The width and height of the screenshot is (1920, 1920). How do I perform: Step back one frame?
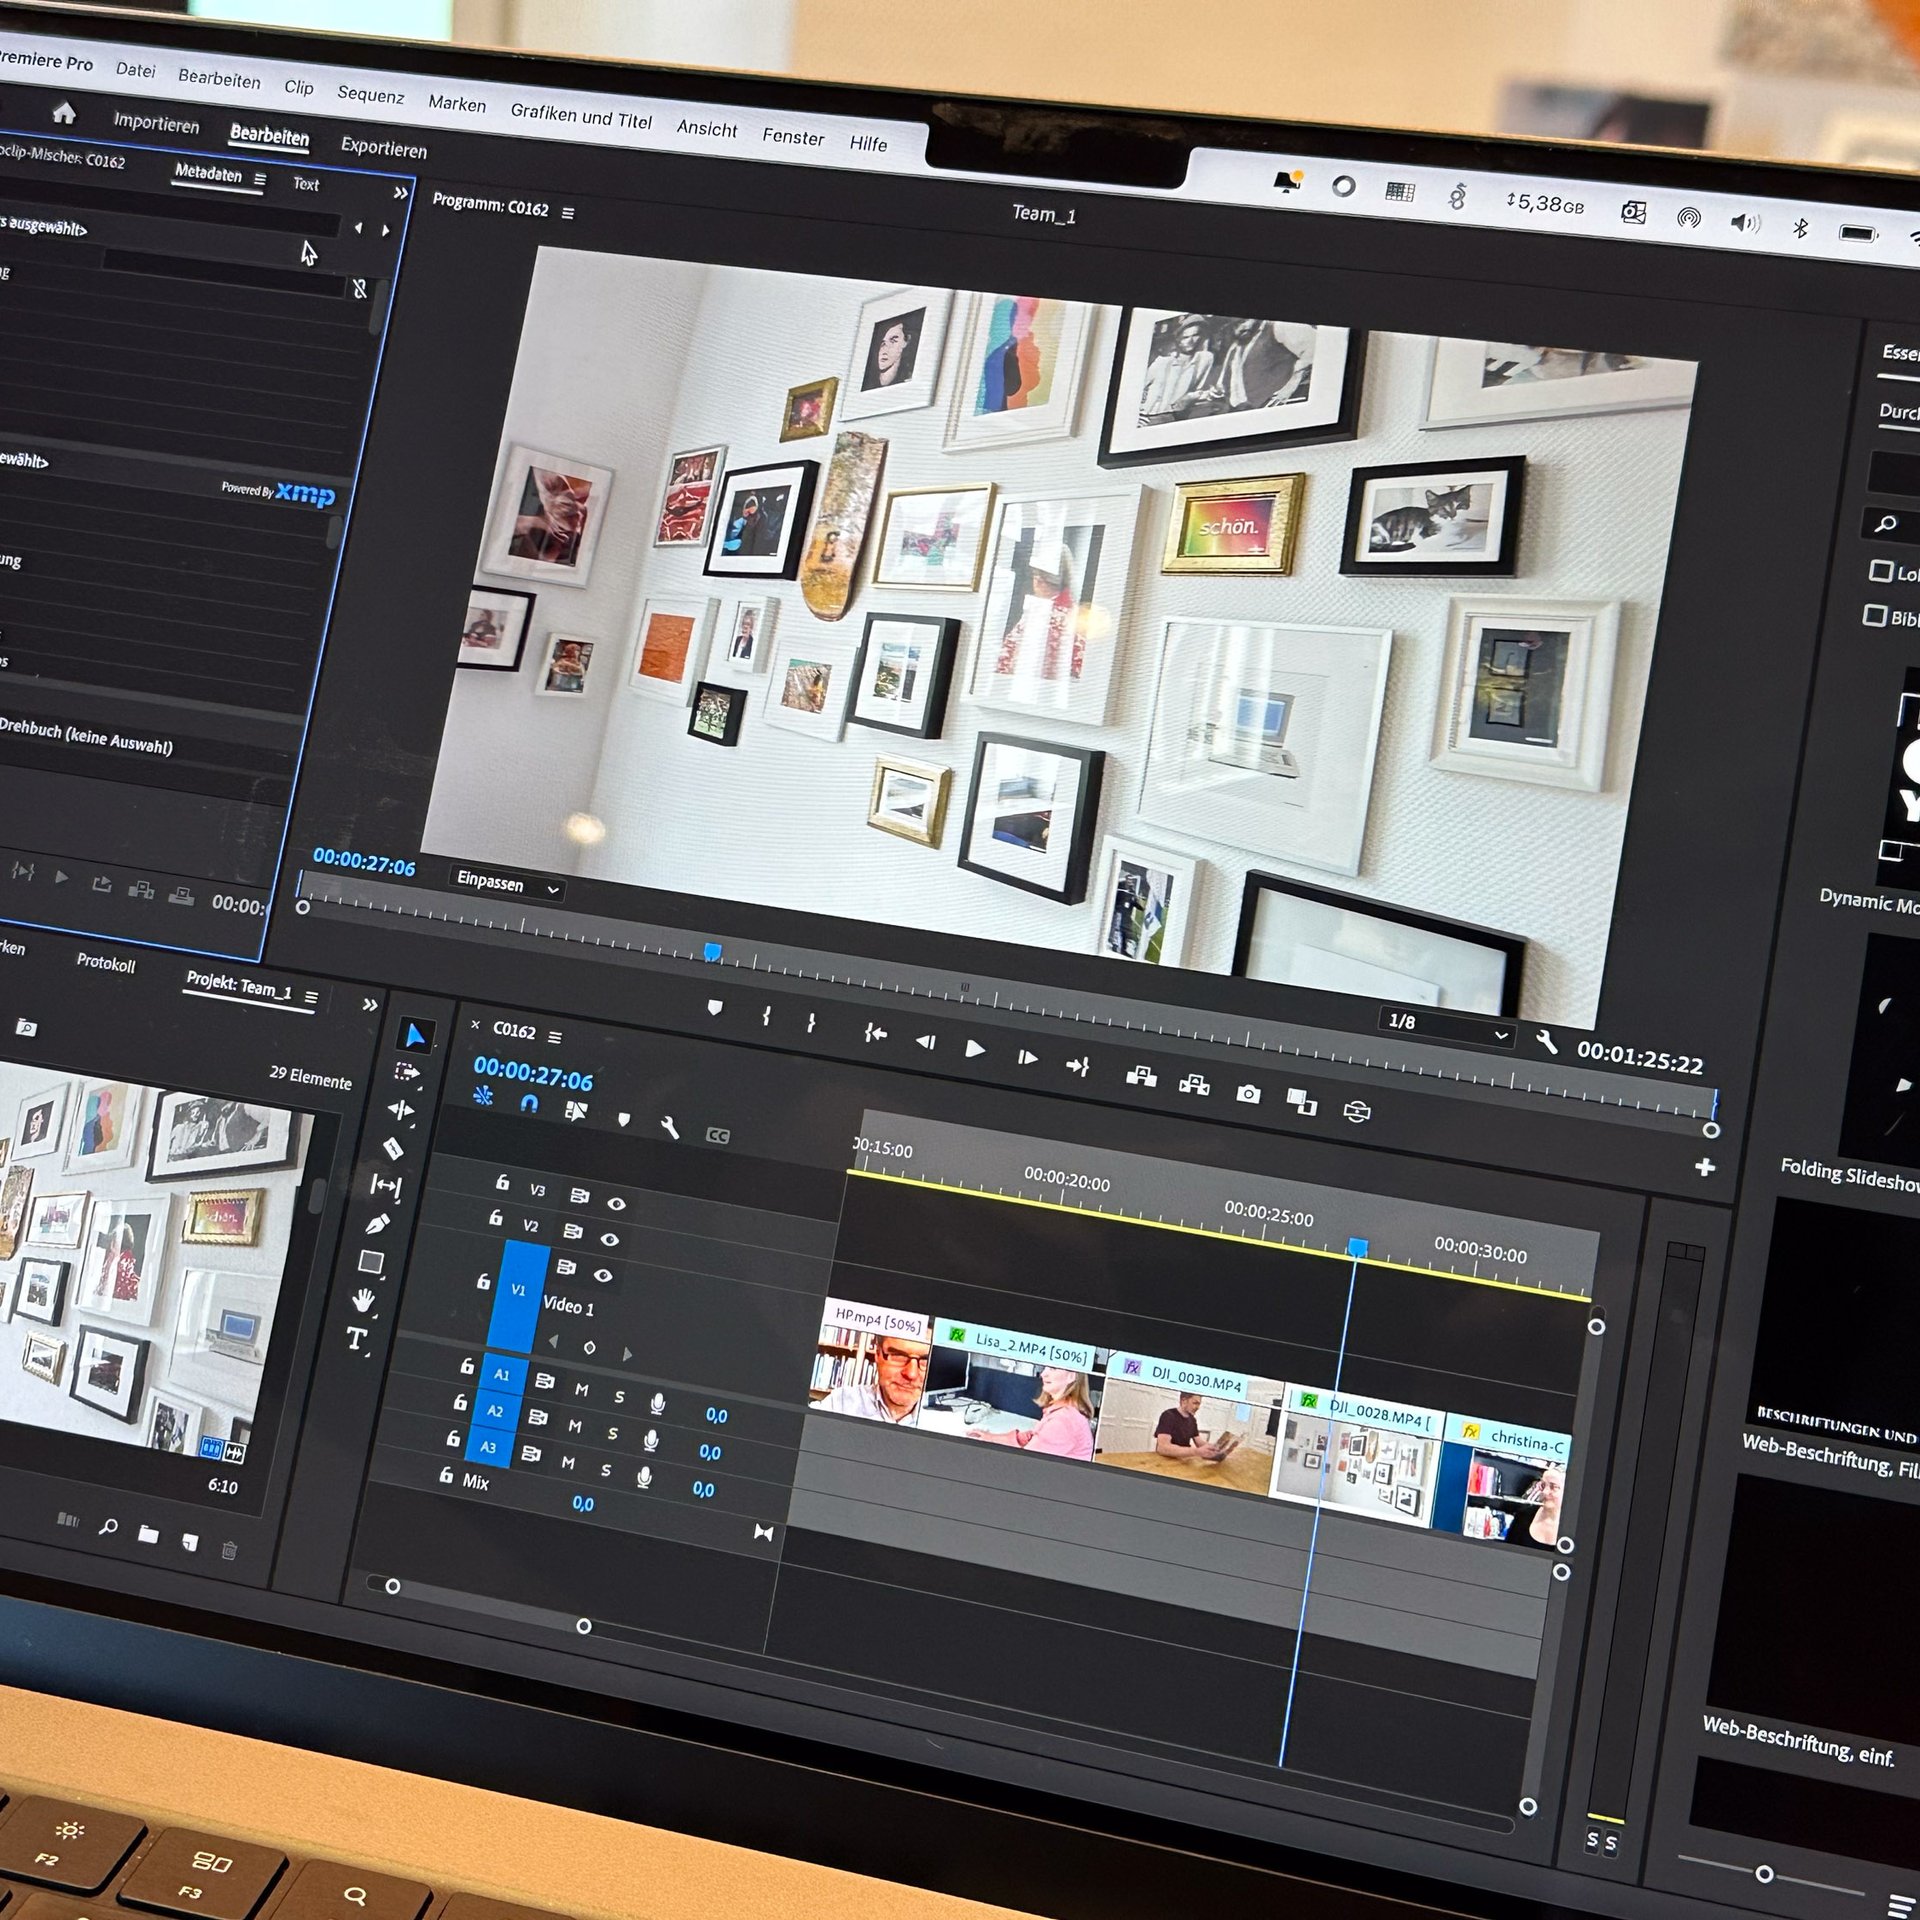click(x=925, y=1041)
